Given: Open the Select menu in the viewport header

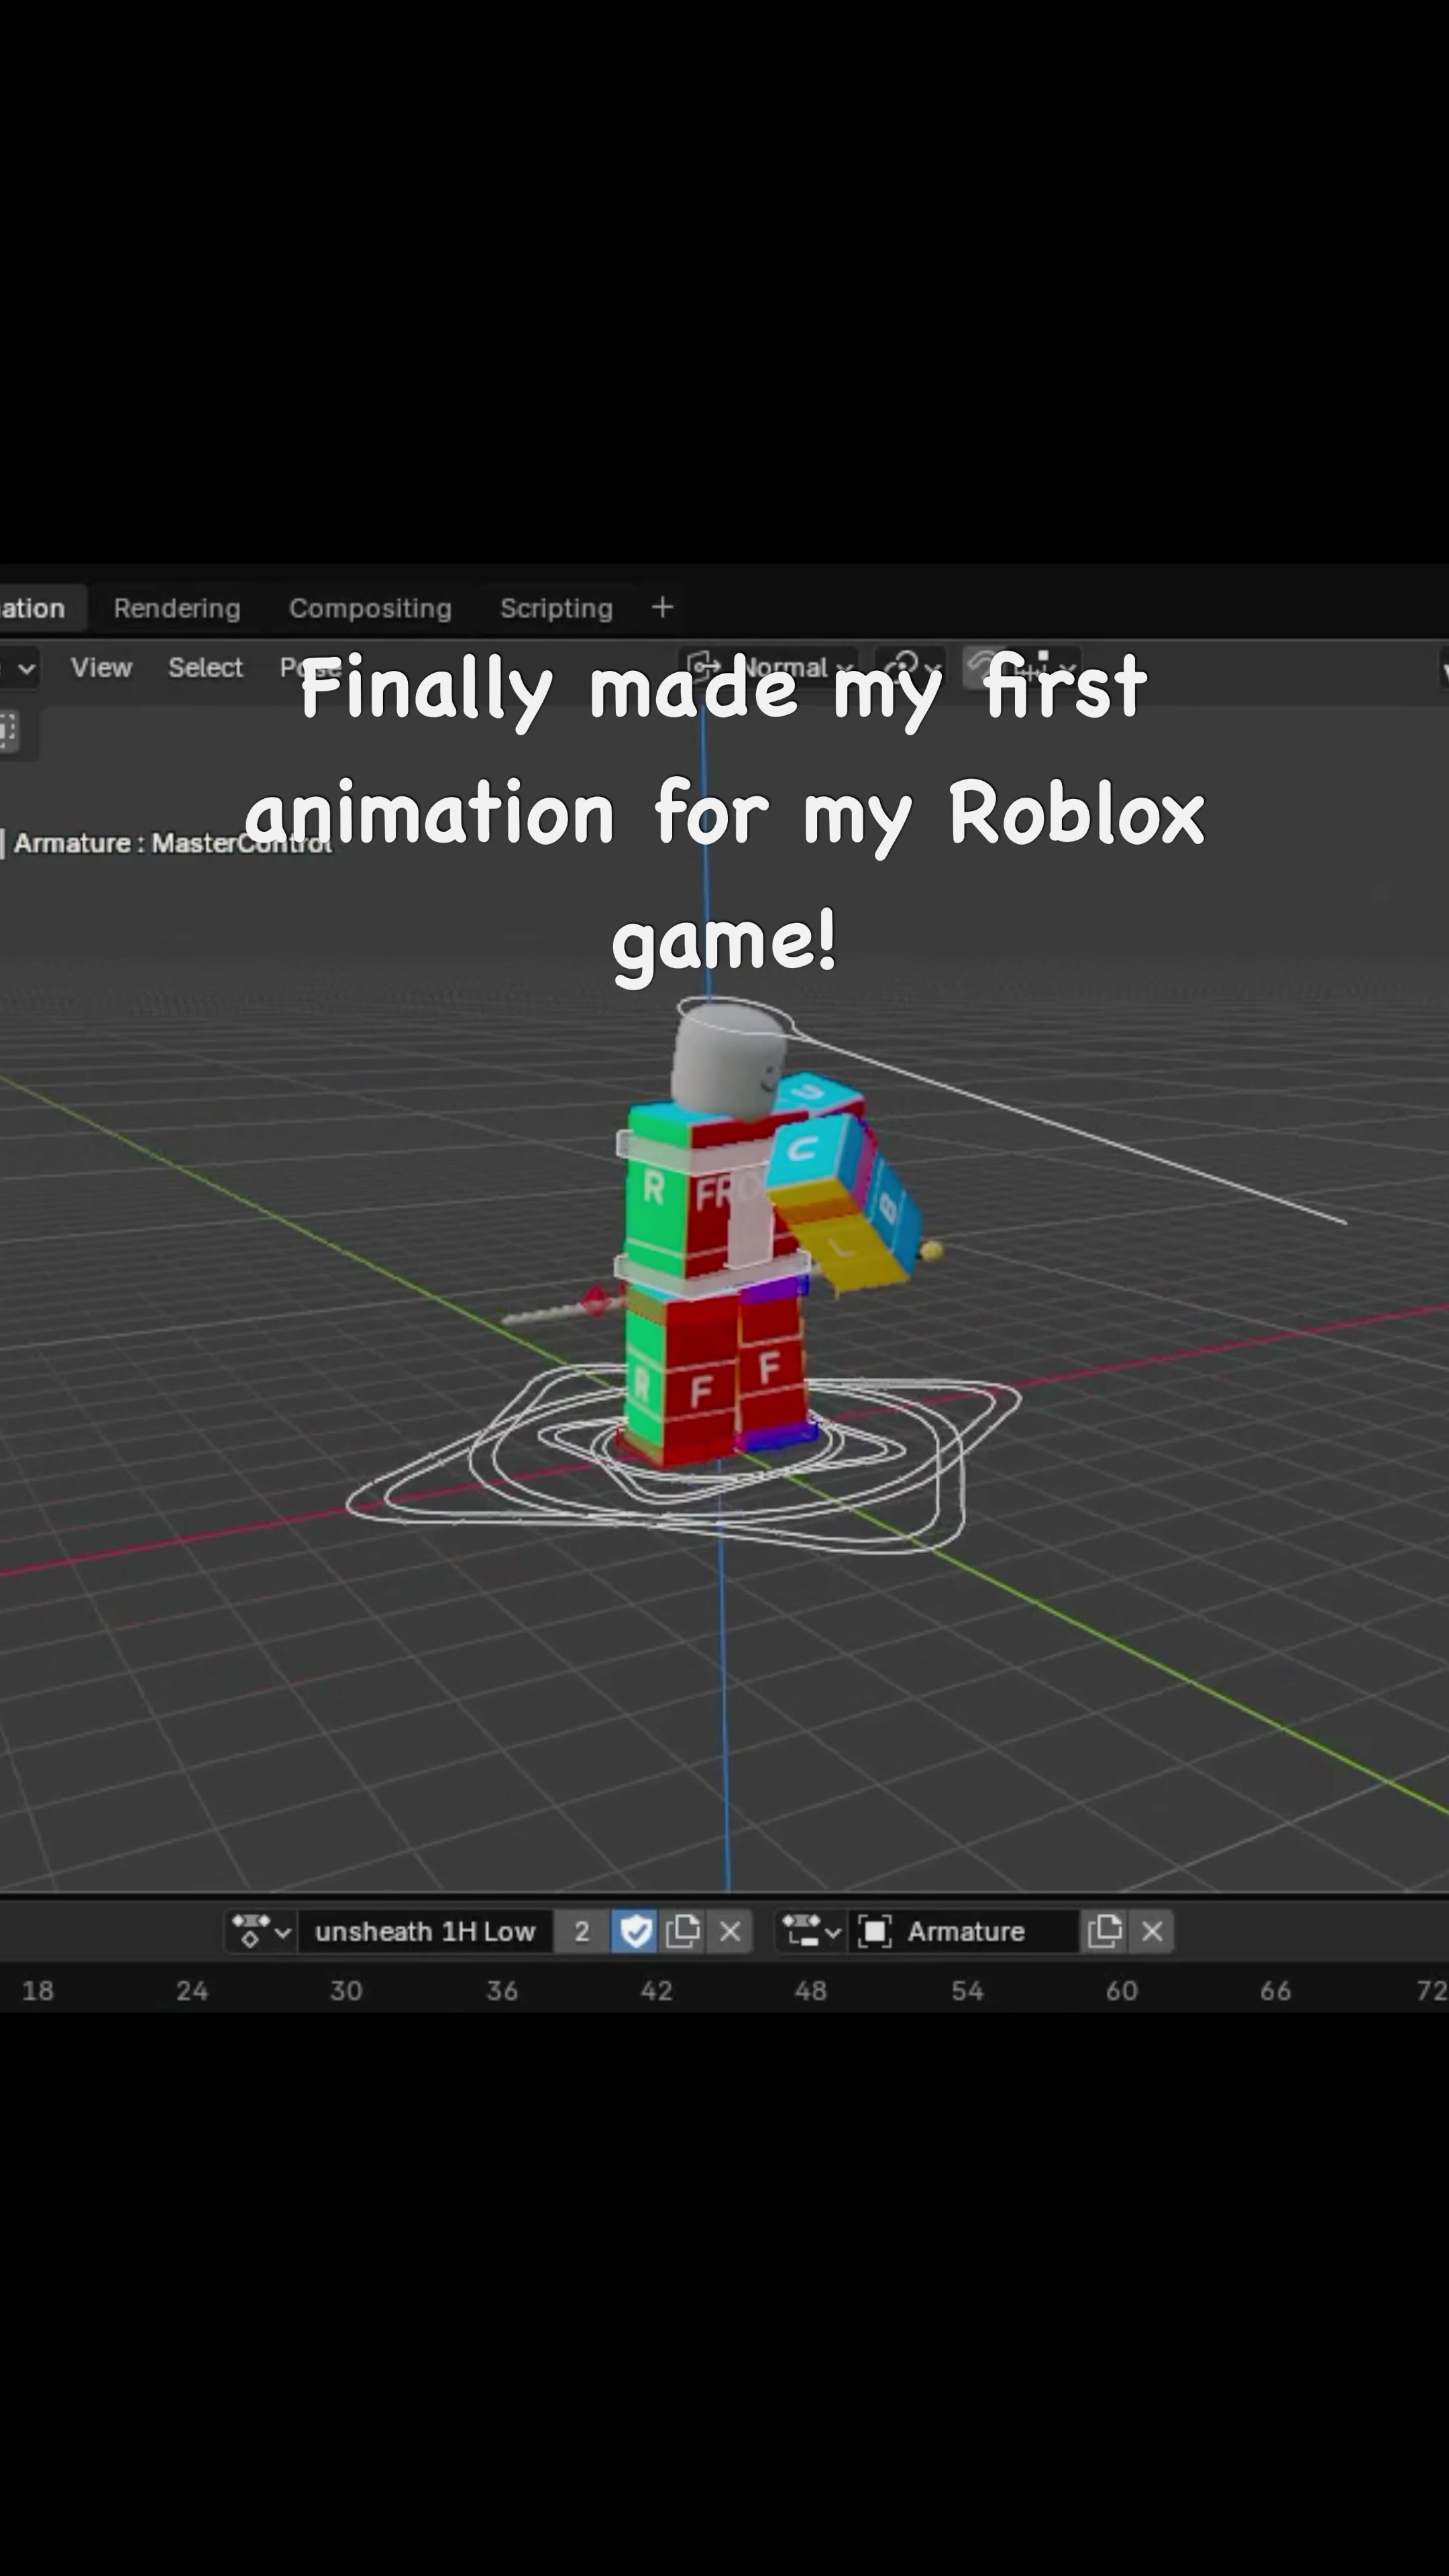Looking at the screenshot, I should 205,667.
